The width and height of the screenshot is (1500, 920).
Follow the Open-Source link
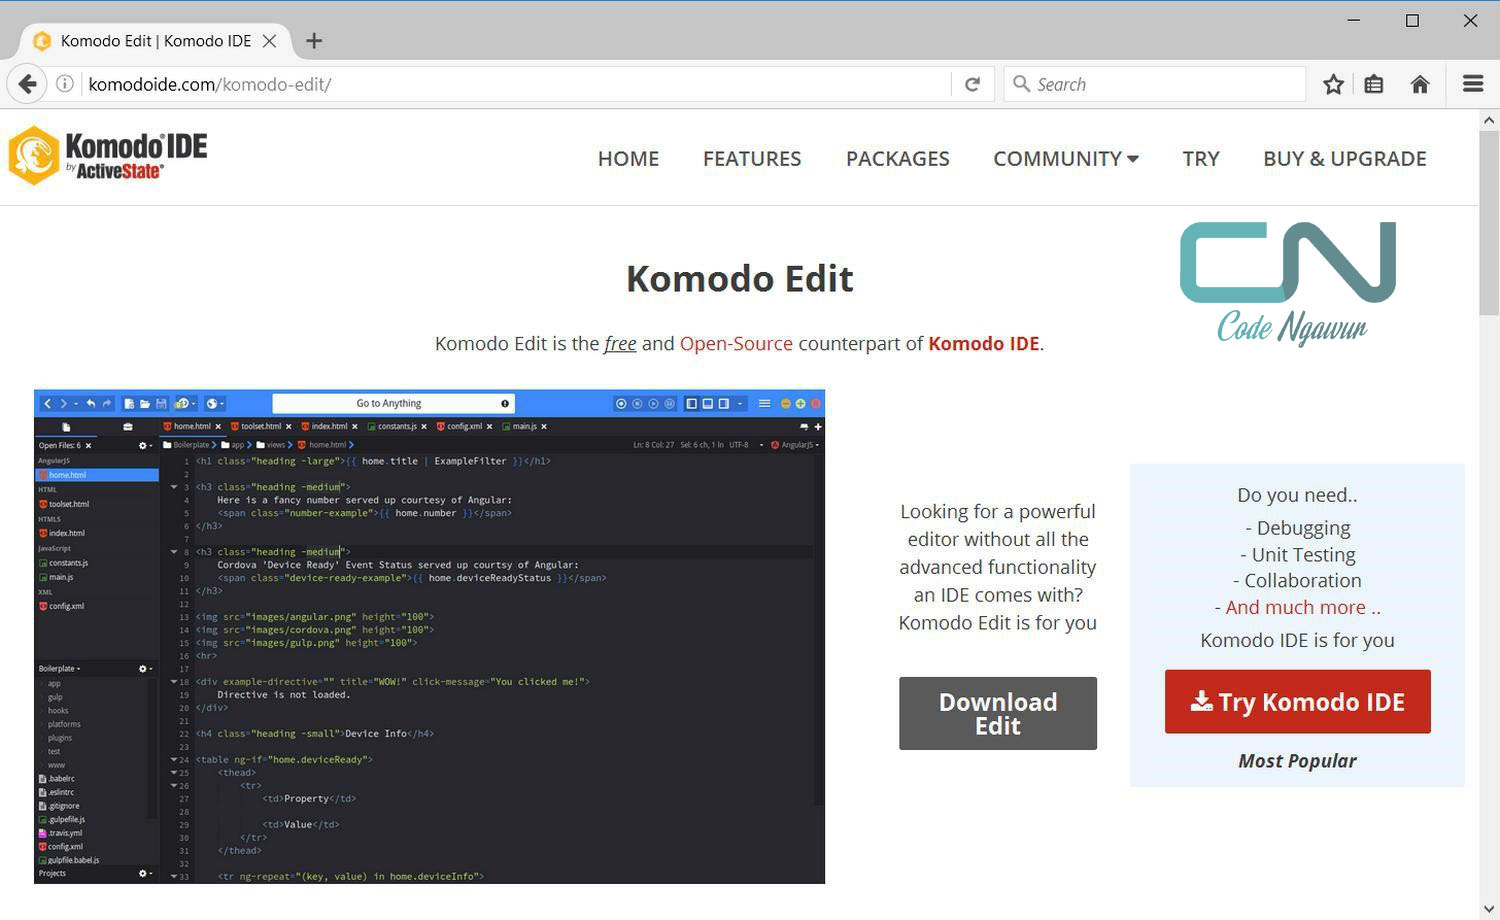click(x=736, y=343)
